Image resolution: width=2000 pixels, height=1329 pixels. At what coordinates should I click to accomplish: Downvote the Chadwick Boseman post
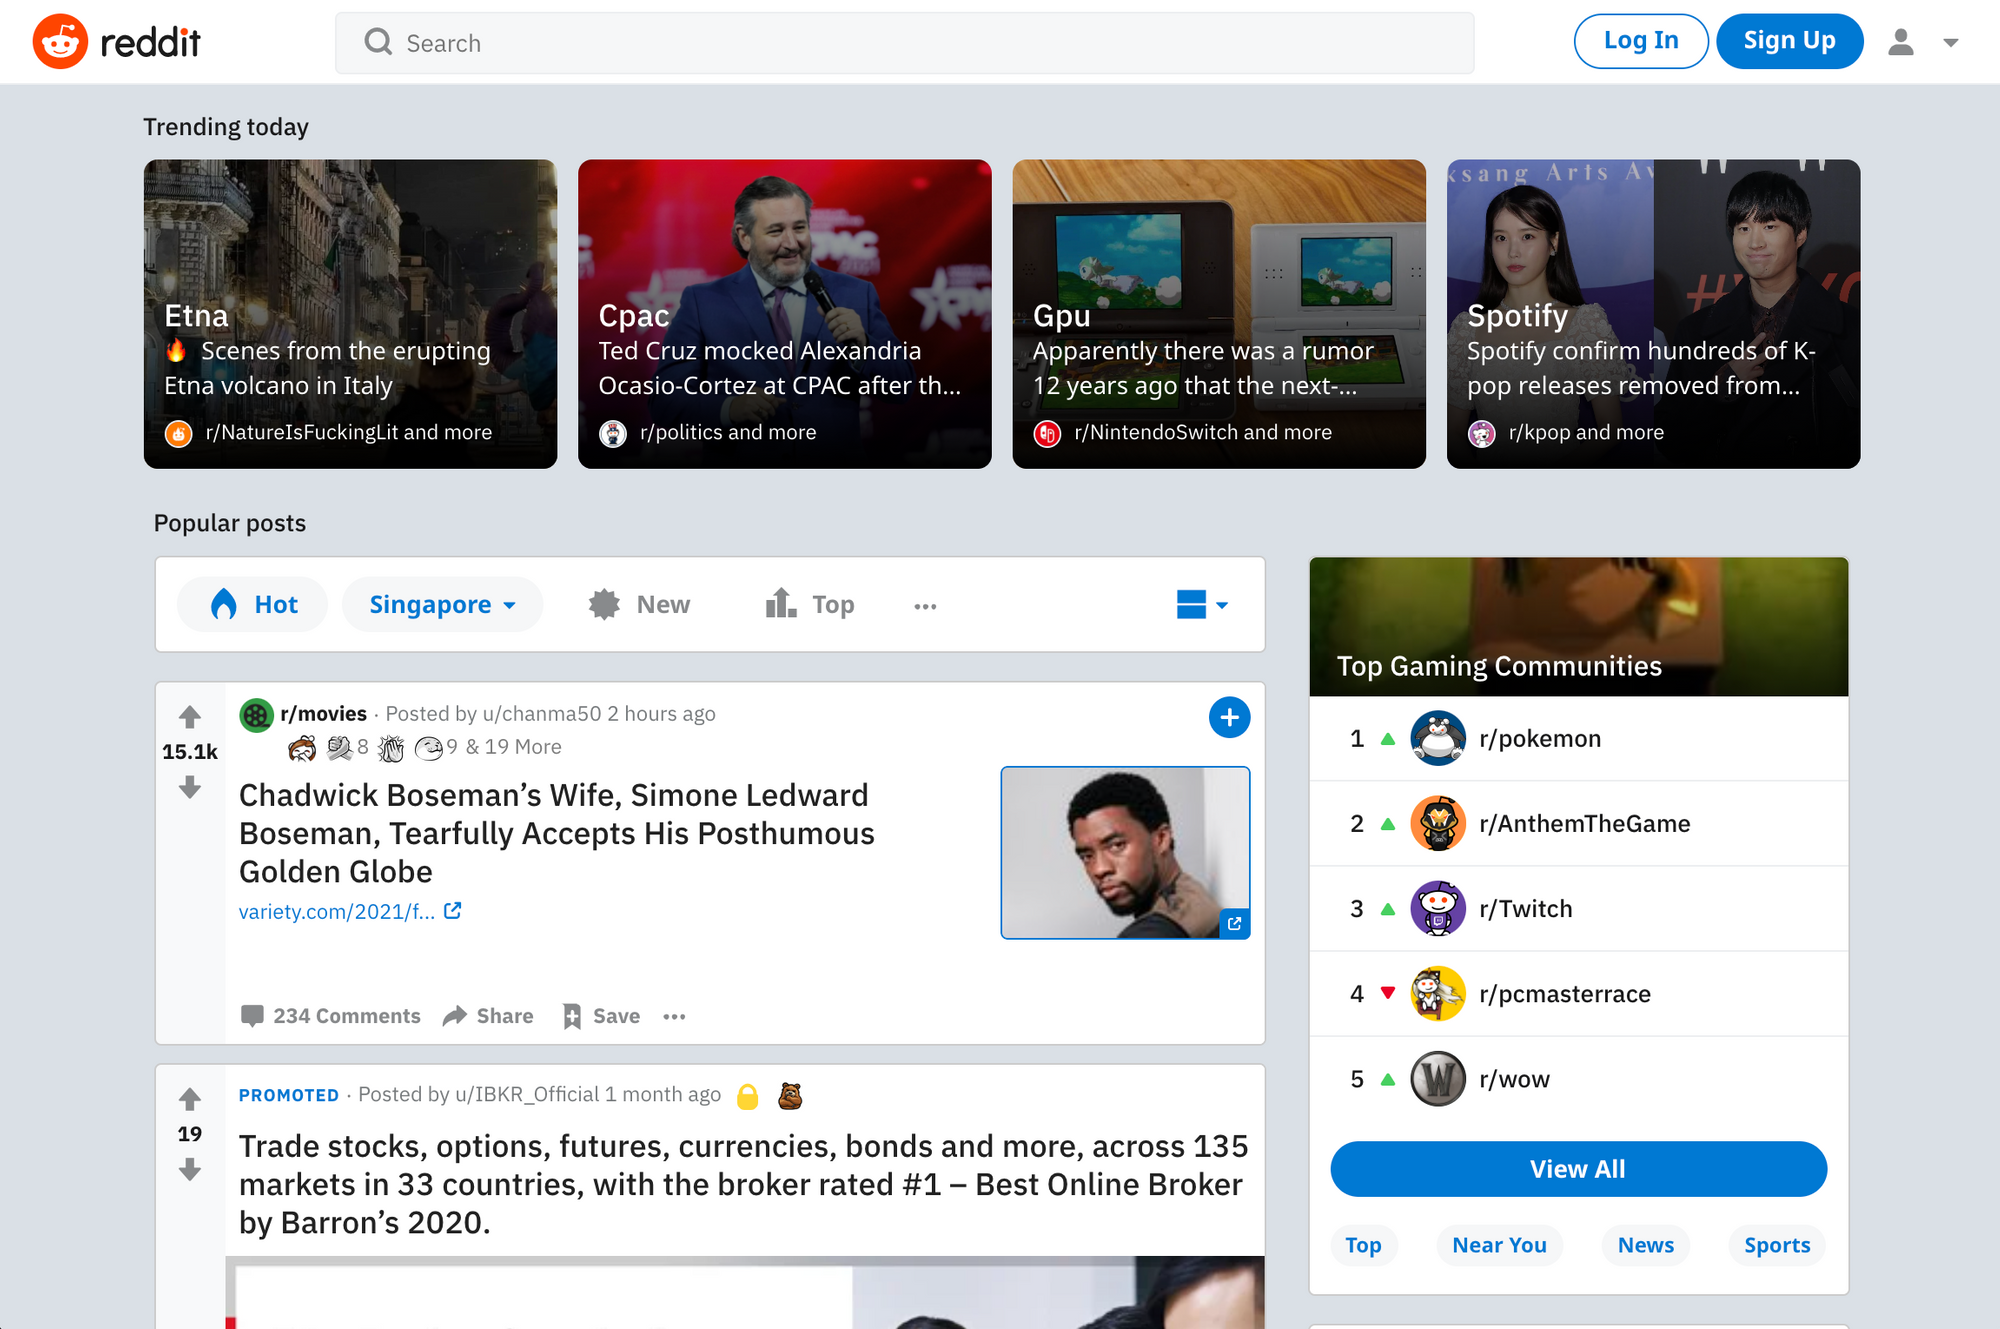point(190,788)
